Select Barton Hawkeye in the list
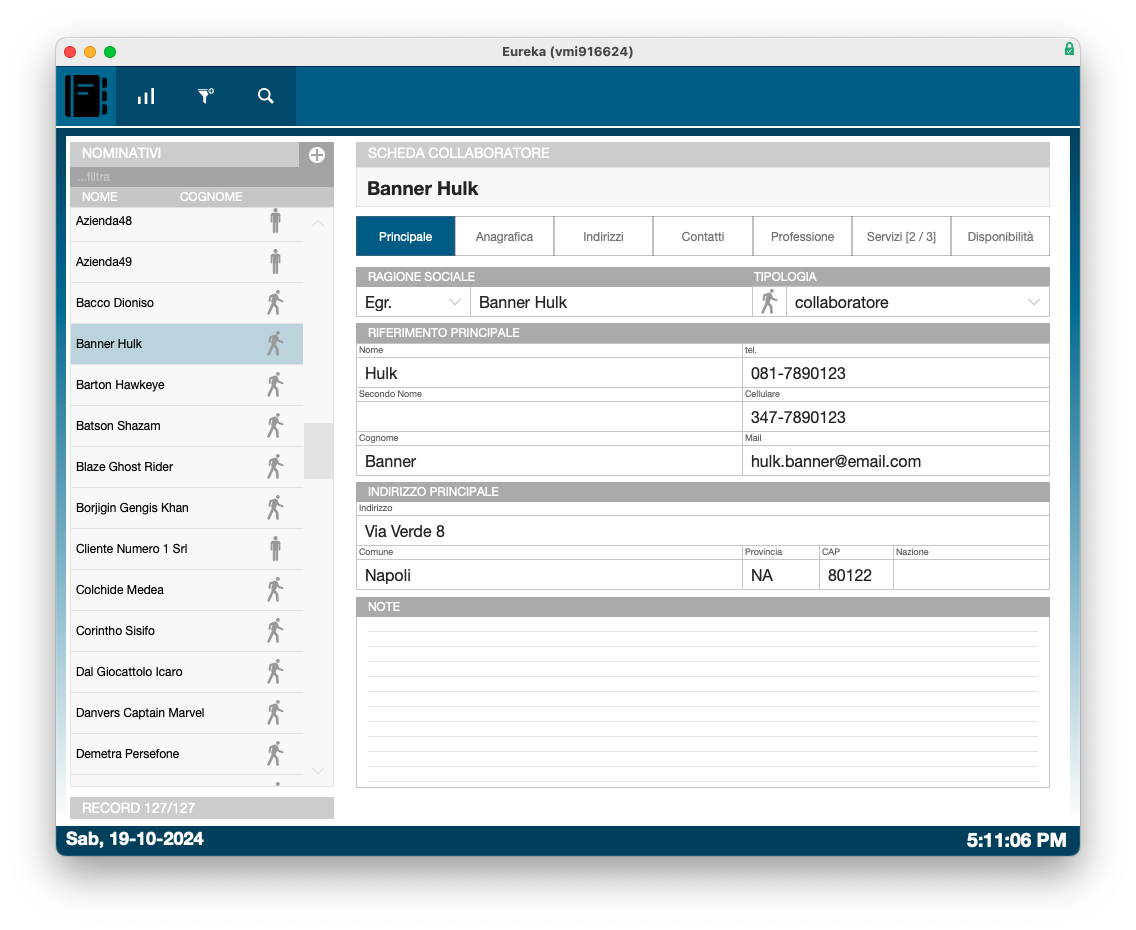 (x=186, y=385)
